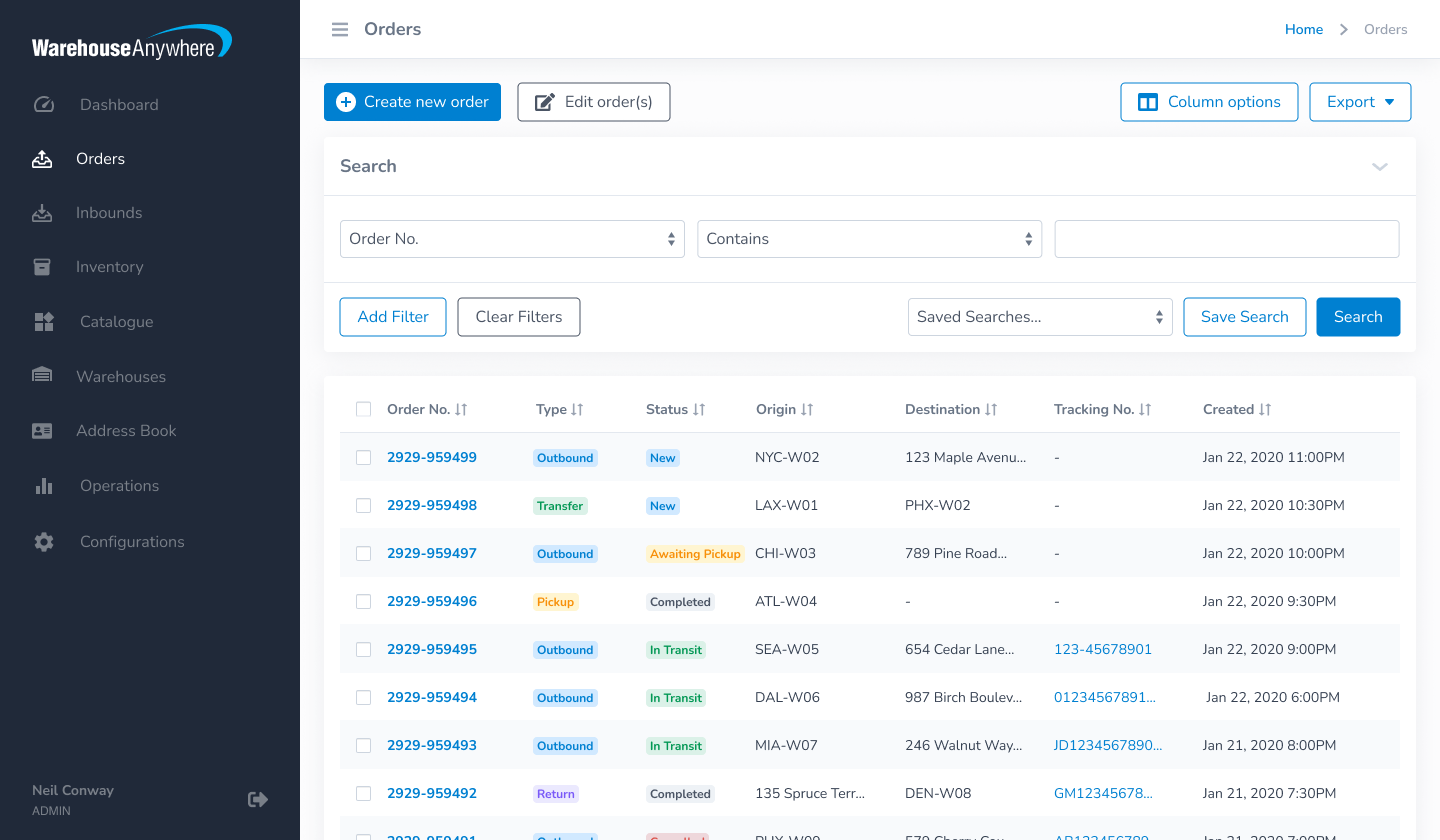Tick the checkbox for order 2929-959495
This screenshot has height=840, width=1440.
coord(363,649)
